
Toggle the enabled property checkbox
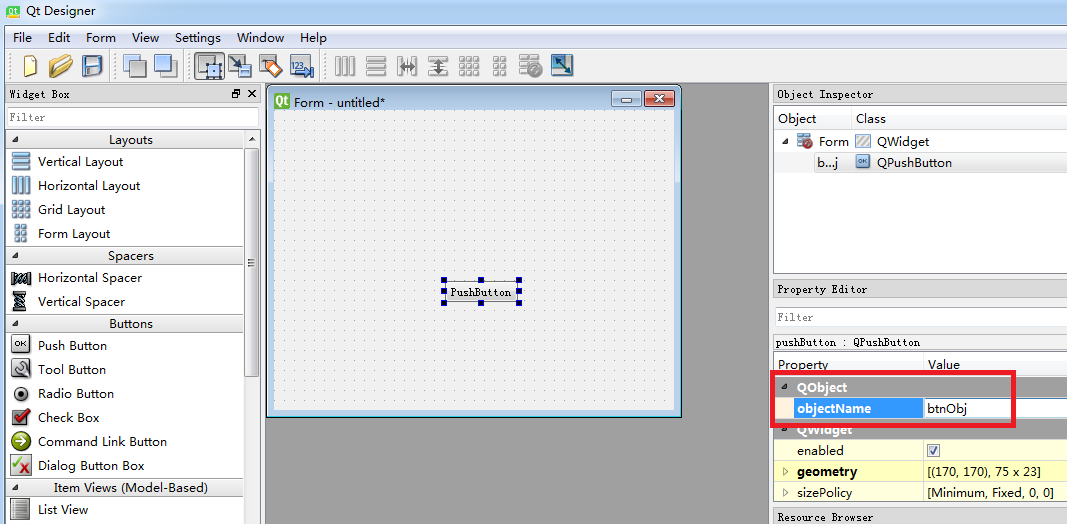click(x=934, y=451)
